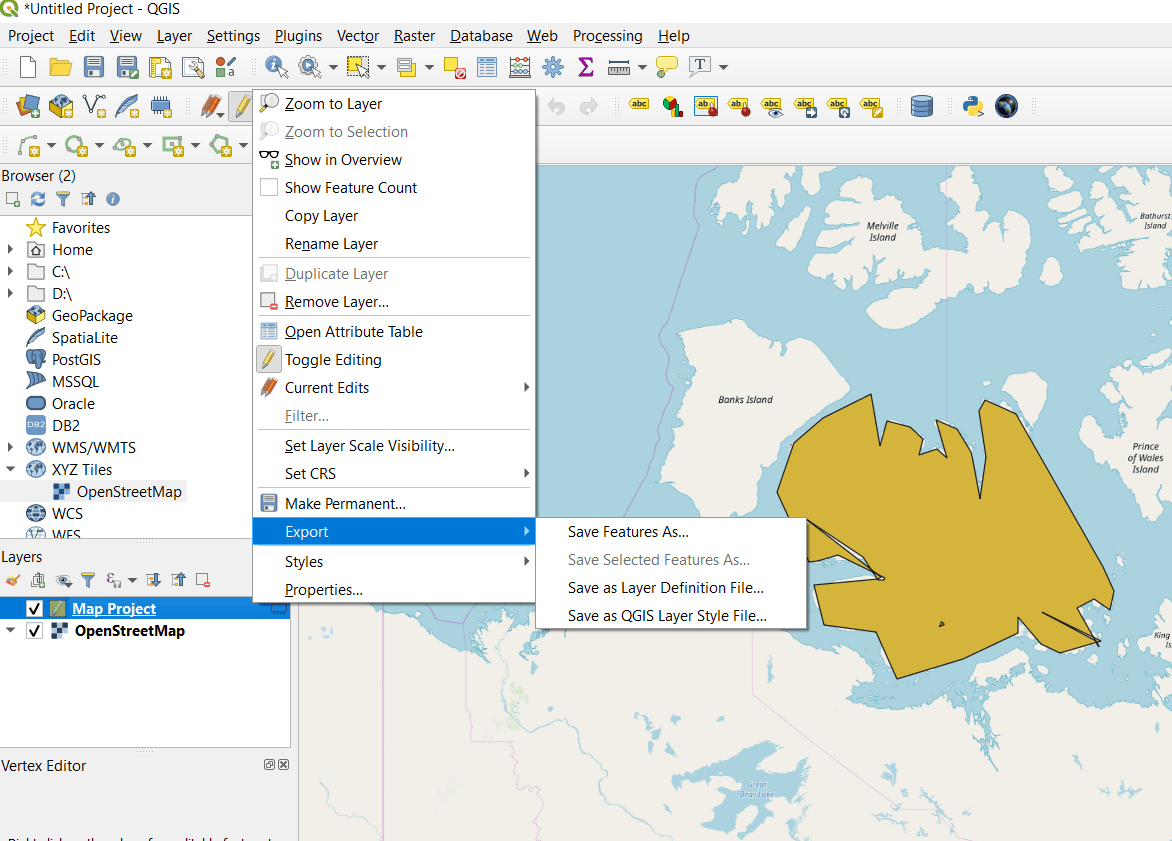Open the Field Calculator abacus icon

[520, 67]
